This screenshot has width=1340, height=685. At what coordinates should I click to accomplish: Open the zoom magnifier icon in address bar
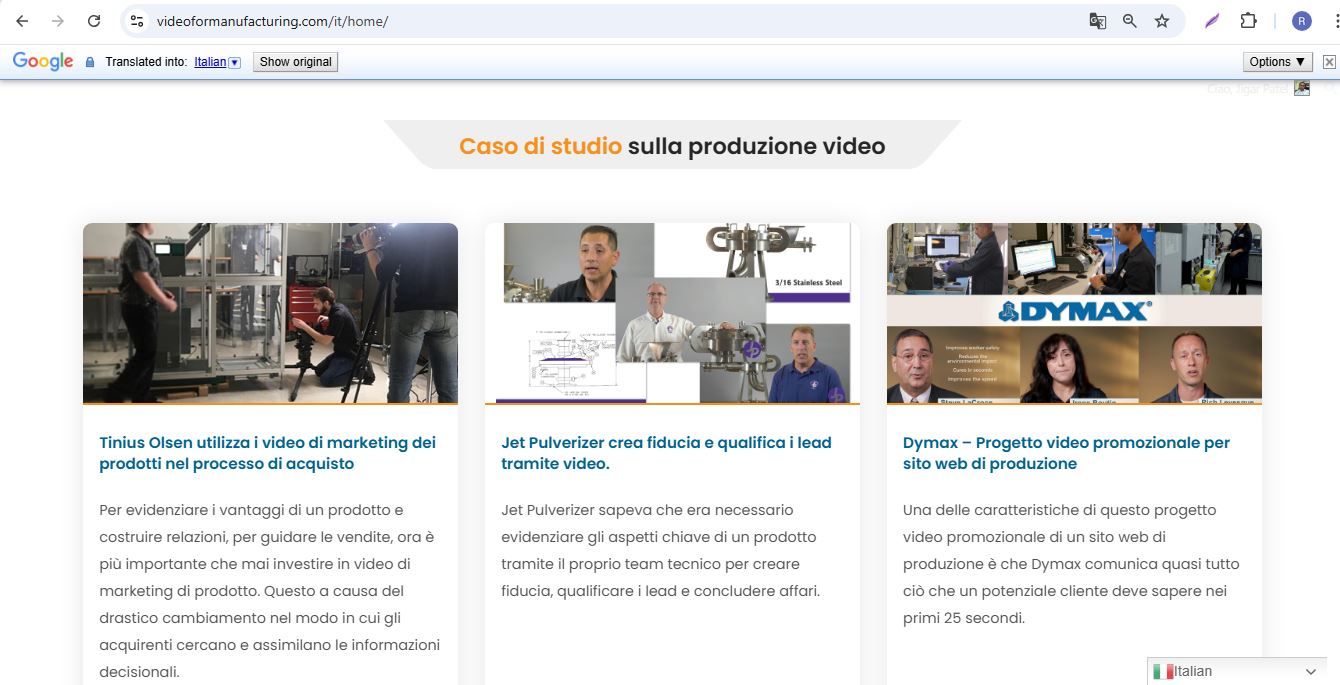[1130, 21]
